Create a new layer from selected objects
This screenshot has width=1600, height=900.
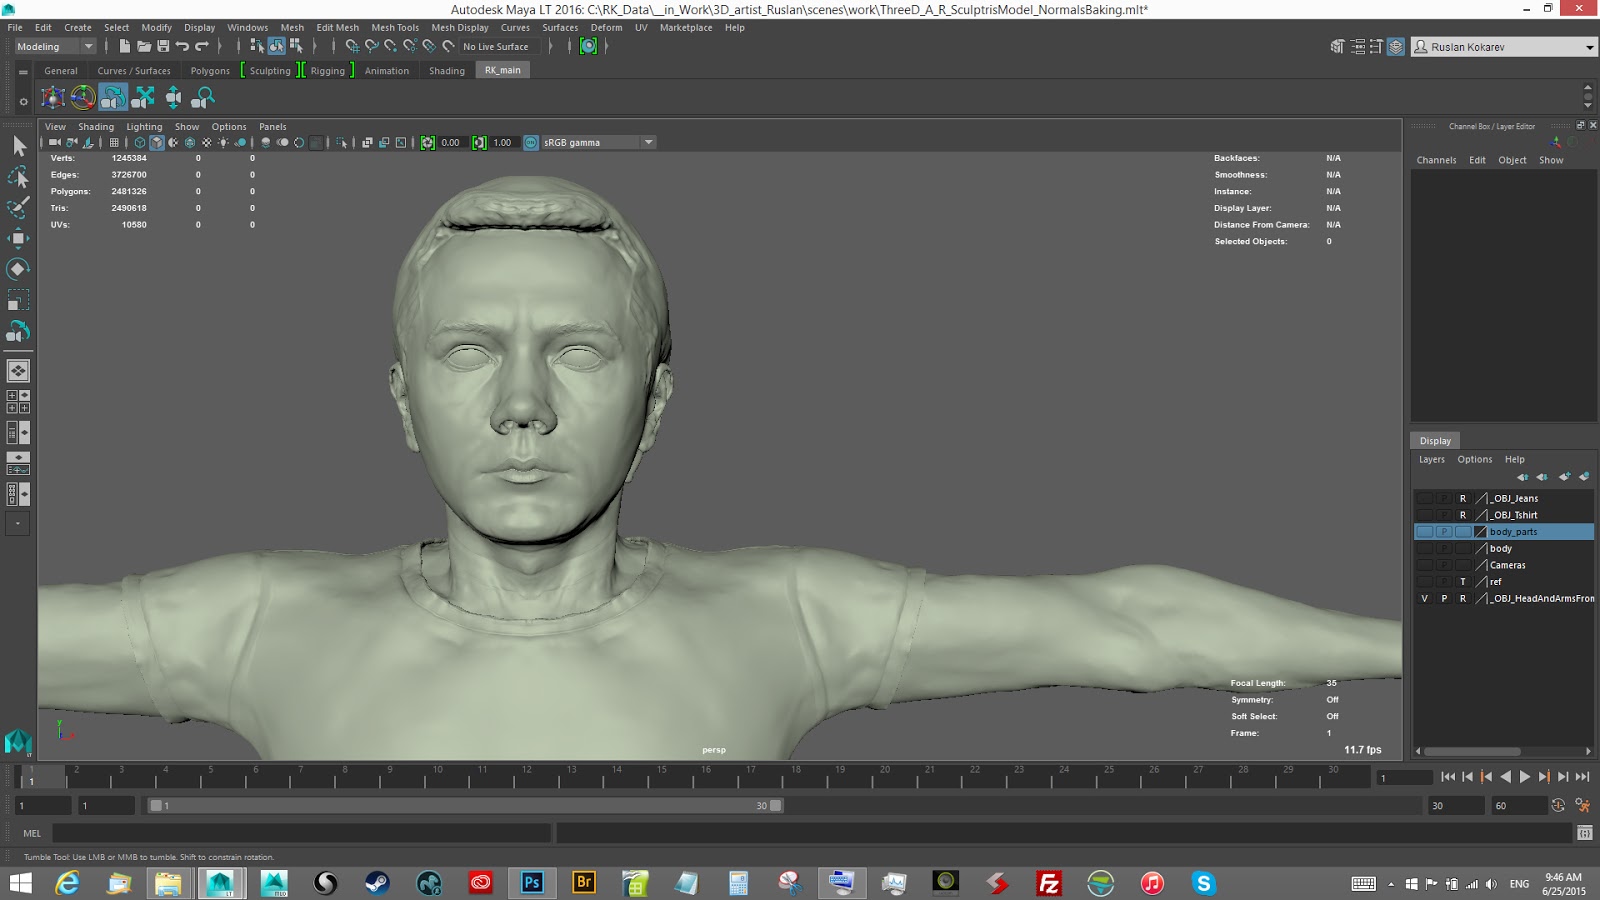pyautogui.click(x=1584, y=477)
